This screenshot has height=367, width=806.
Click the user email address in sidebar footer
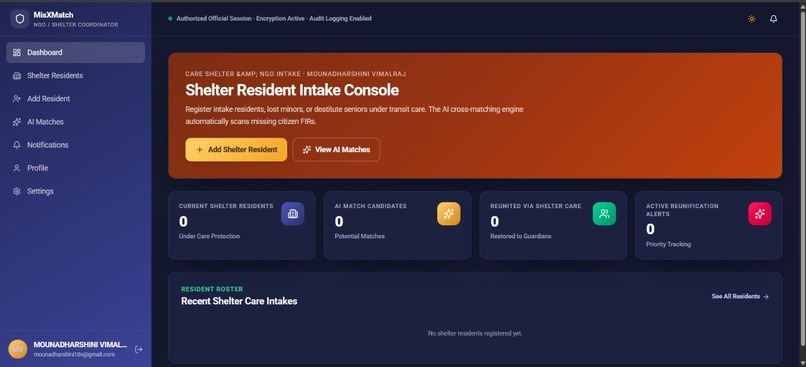click(74, 355)
